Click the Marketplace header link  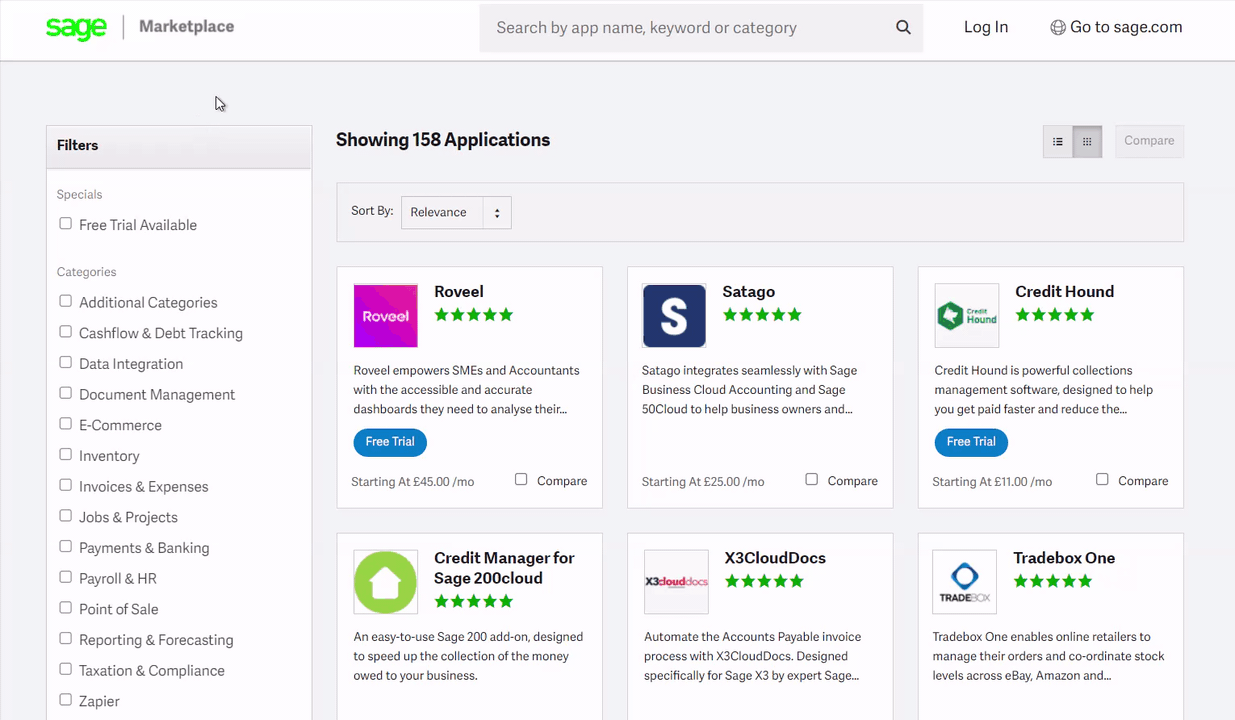(x=187, y=27)
